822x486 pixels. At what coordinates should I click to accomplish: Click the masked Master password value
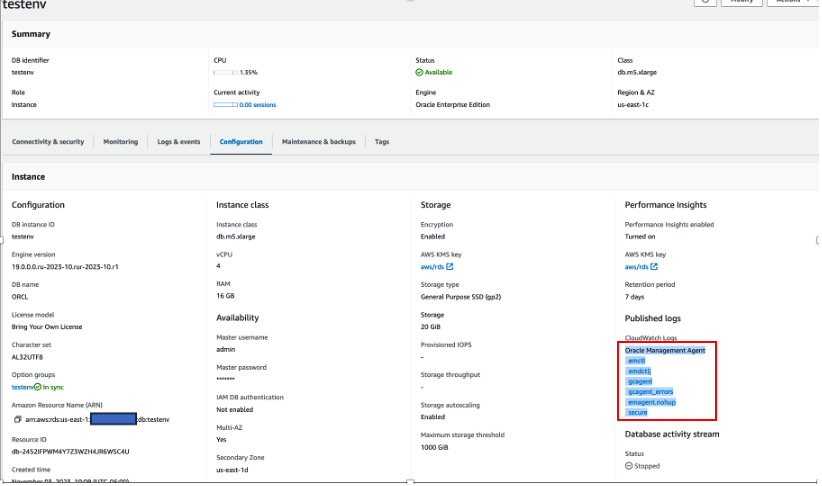(225, 379)
